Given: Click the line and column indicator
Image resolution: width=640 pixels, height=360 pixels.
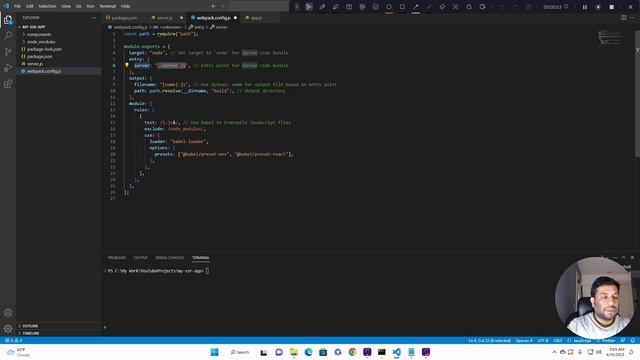Looking at the screenshot, I should tap(489, 340).
